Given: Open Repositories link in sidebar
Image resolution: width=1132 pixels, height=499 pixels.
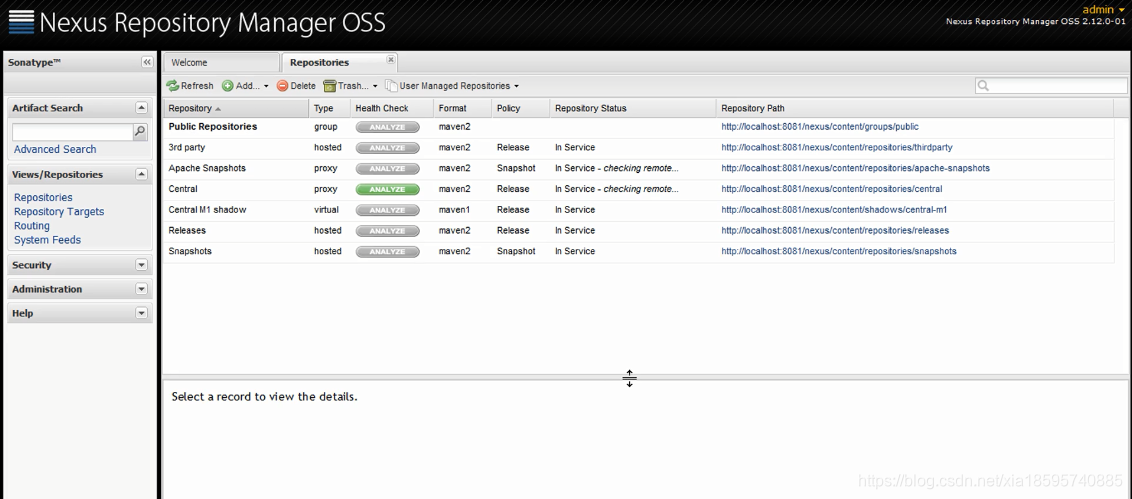Looking at the screenshot, I should click(43, 197).
